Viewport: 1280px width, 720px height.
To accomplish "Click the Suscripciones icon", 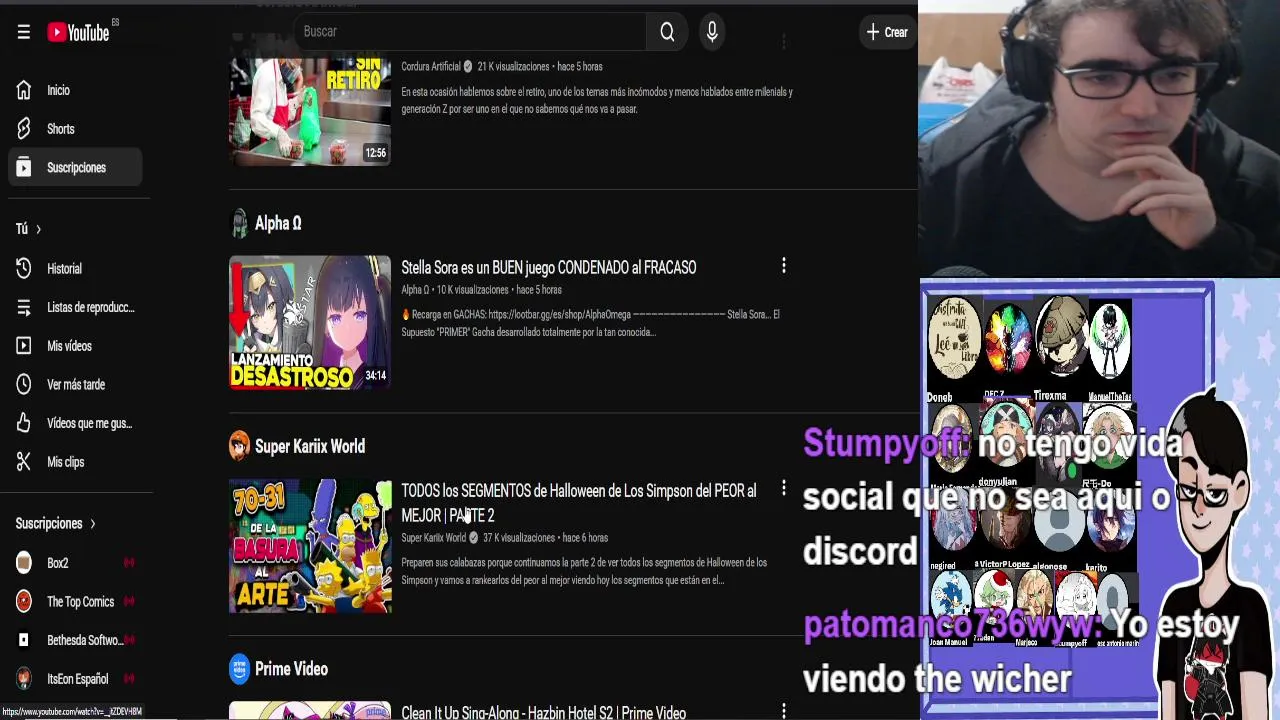I will (24, 167).
